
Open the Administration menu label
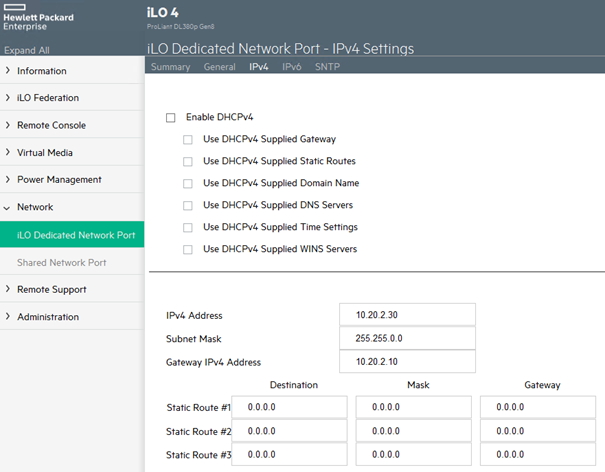coord(48,317)
